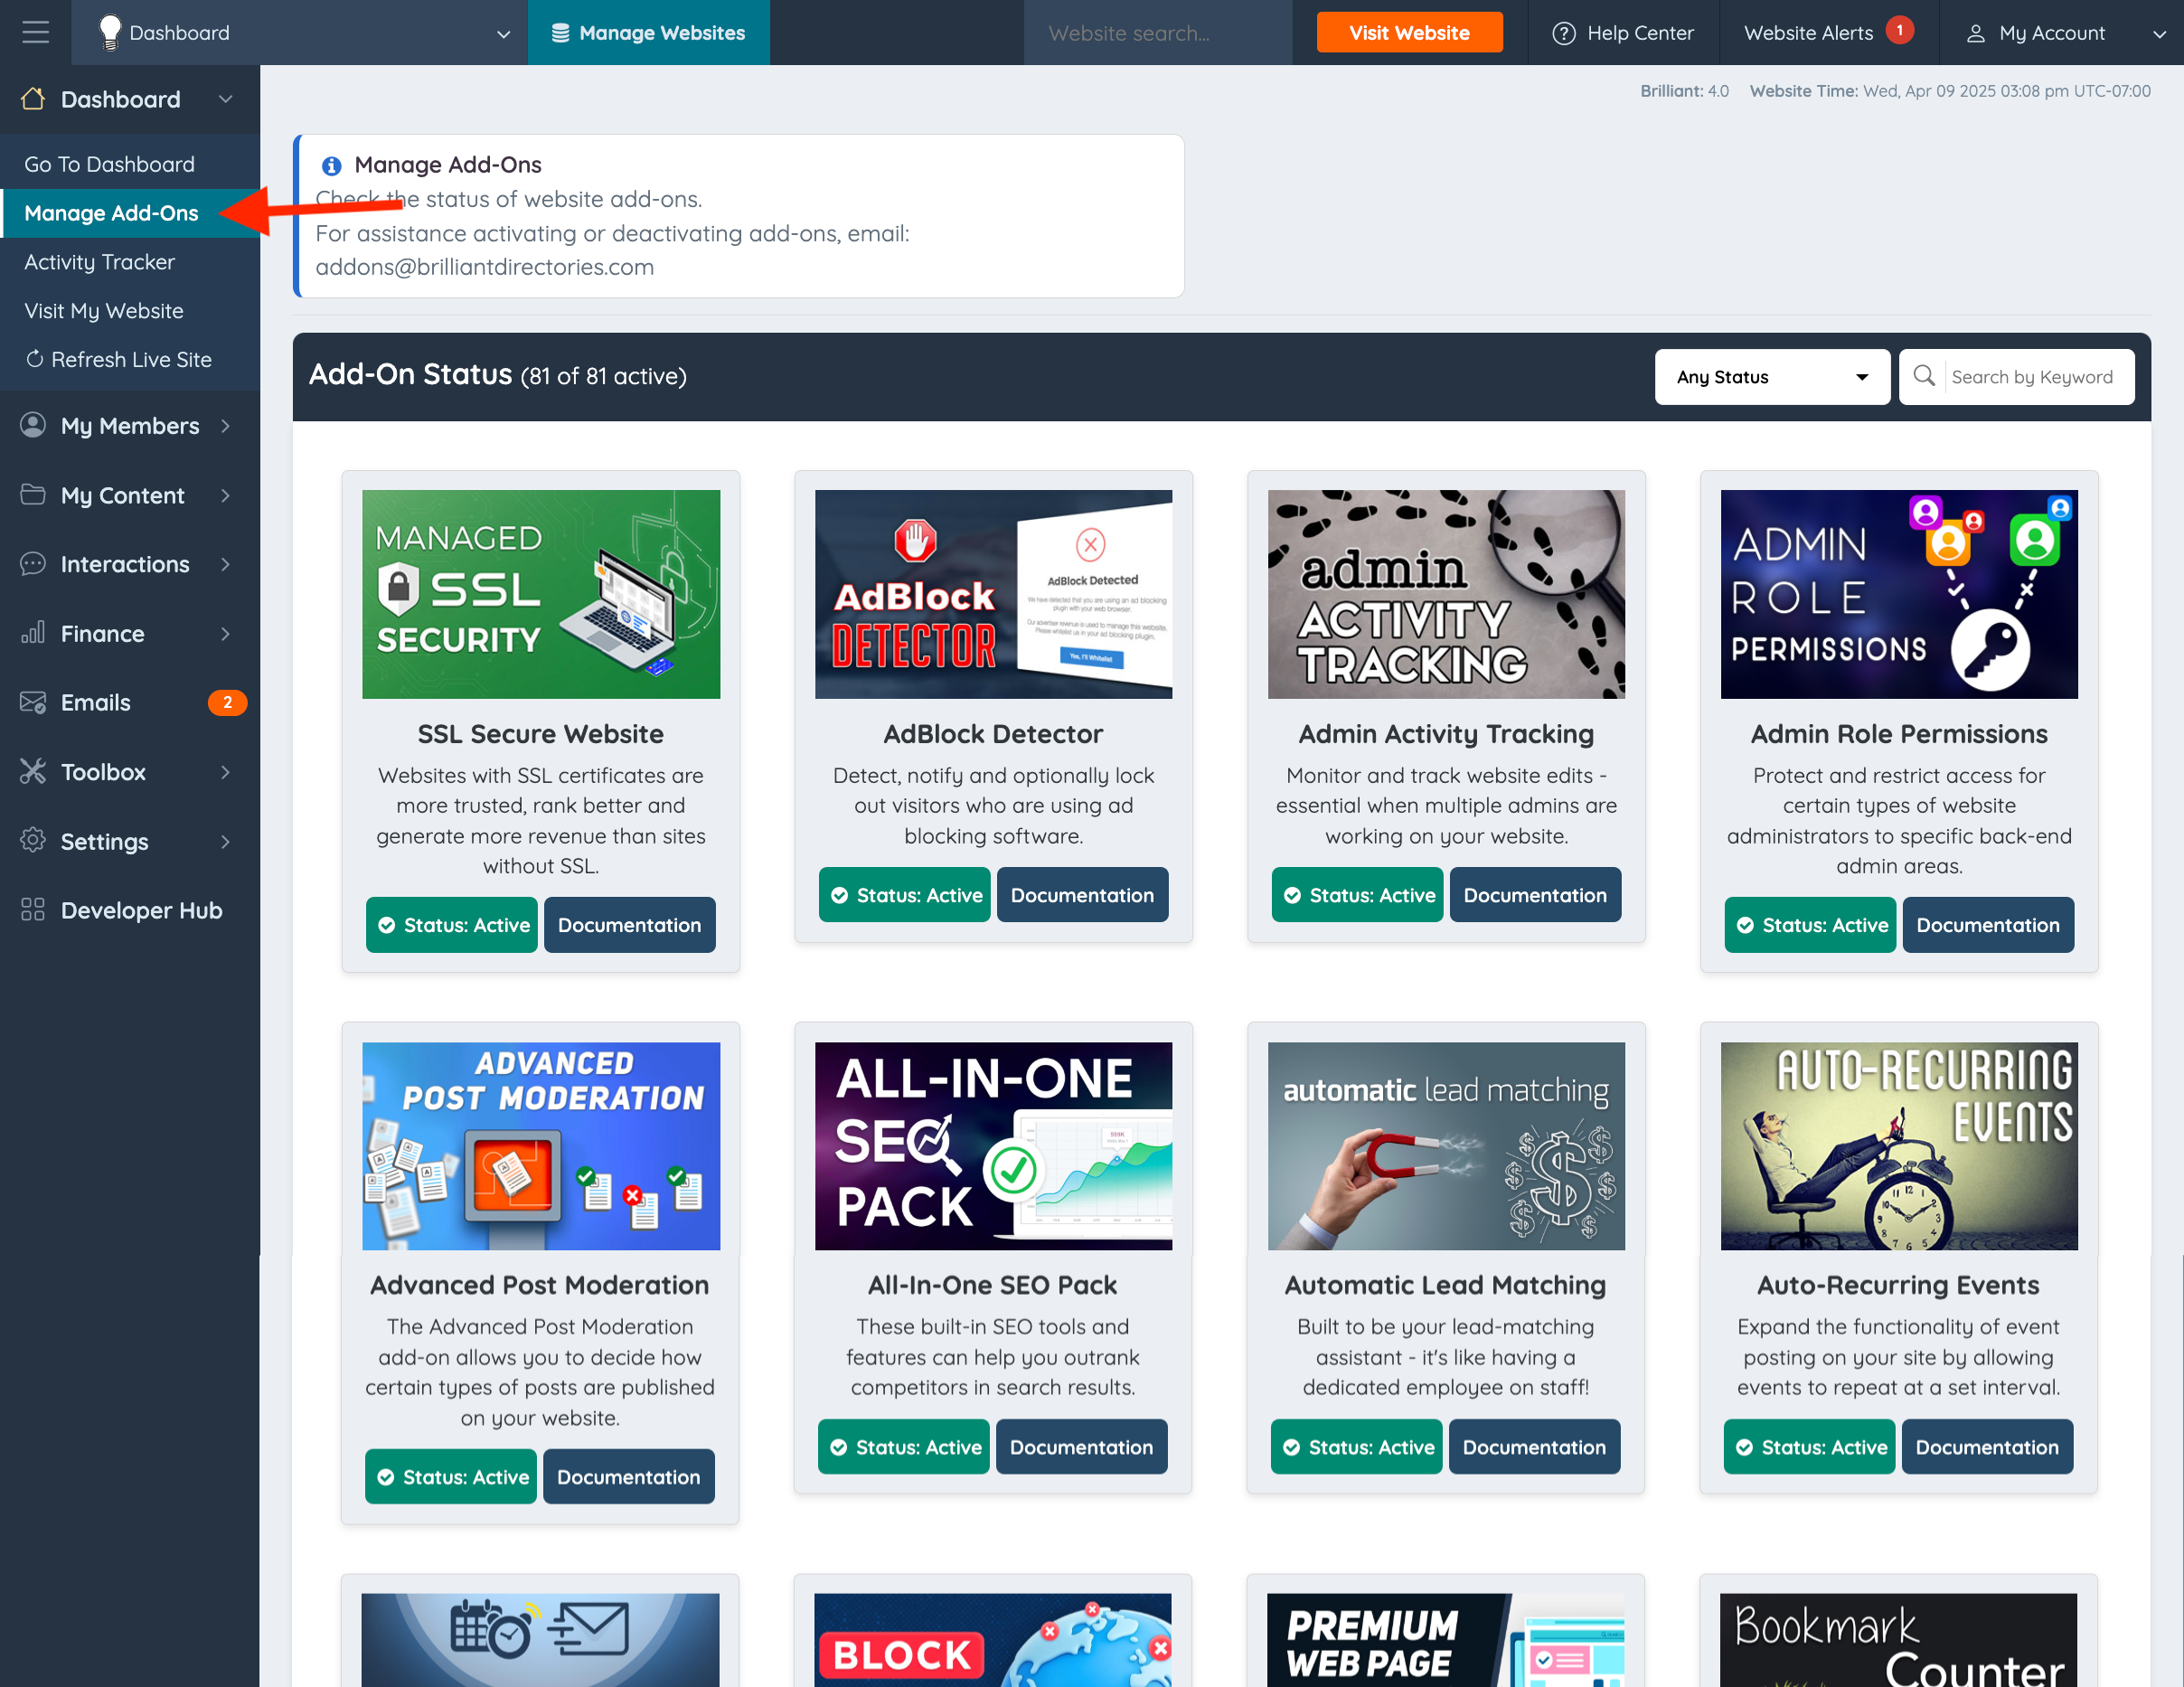Toggle SSL Secure Website Status: Active

(x=452, y=925)
